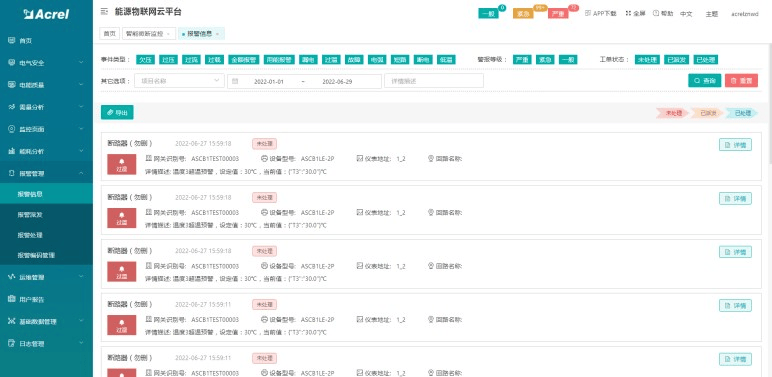This screenshot has width=772, height=377.
Task: Expand the 电气安全 menu chevron
Action: 81,63
